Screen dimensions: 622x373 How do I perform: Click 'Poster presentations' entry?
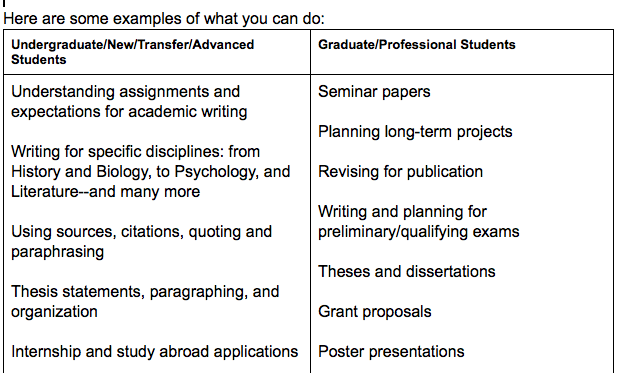pyautogui.click(x=391, y=352)
